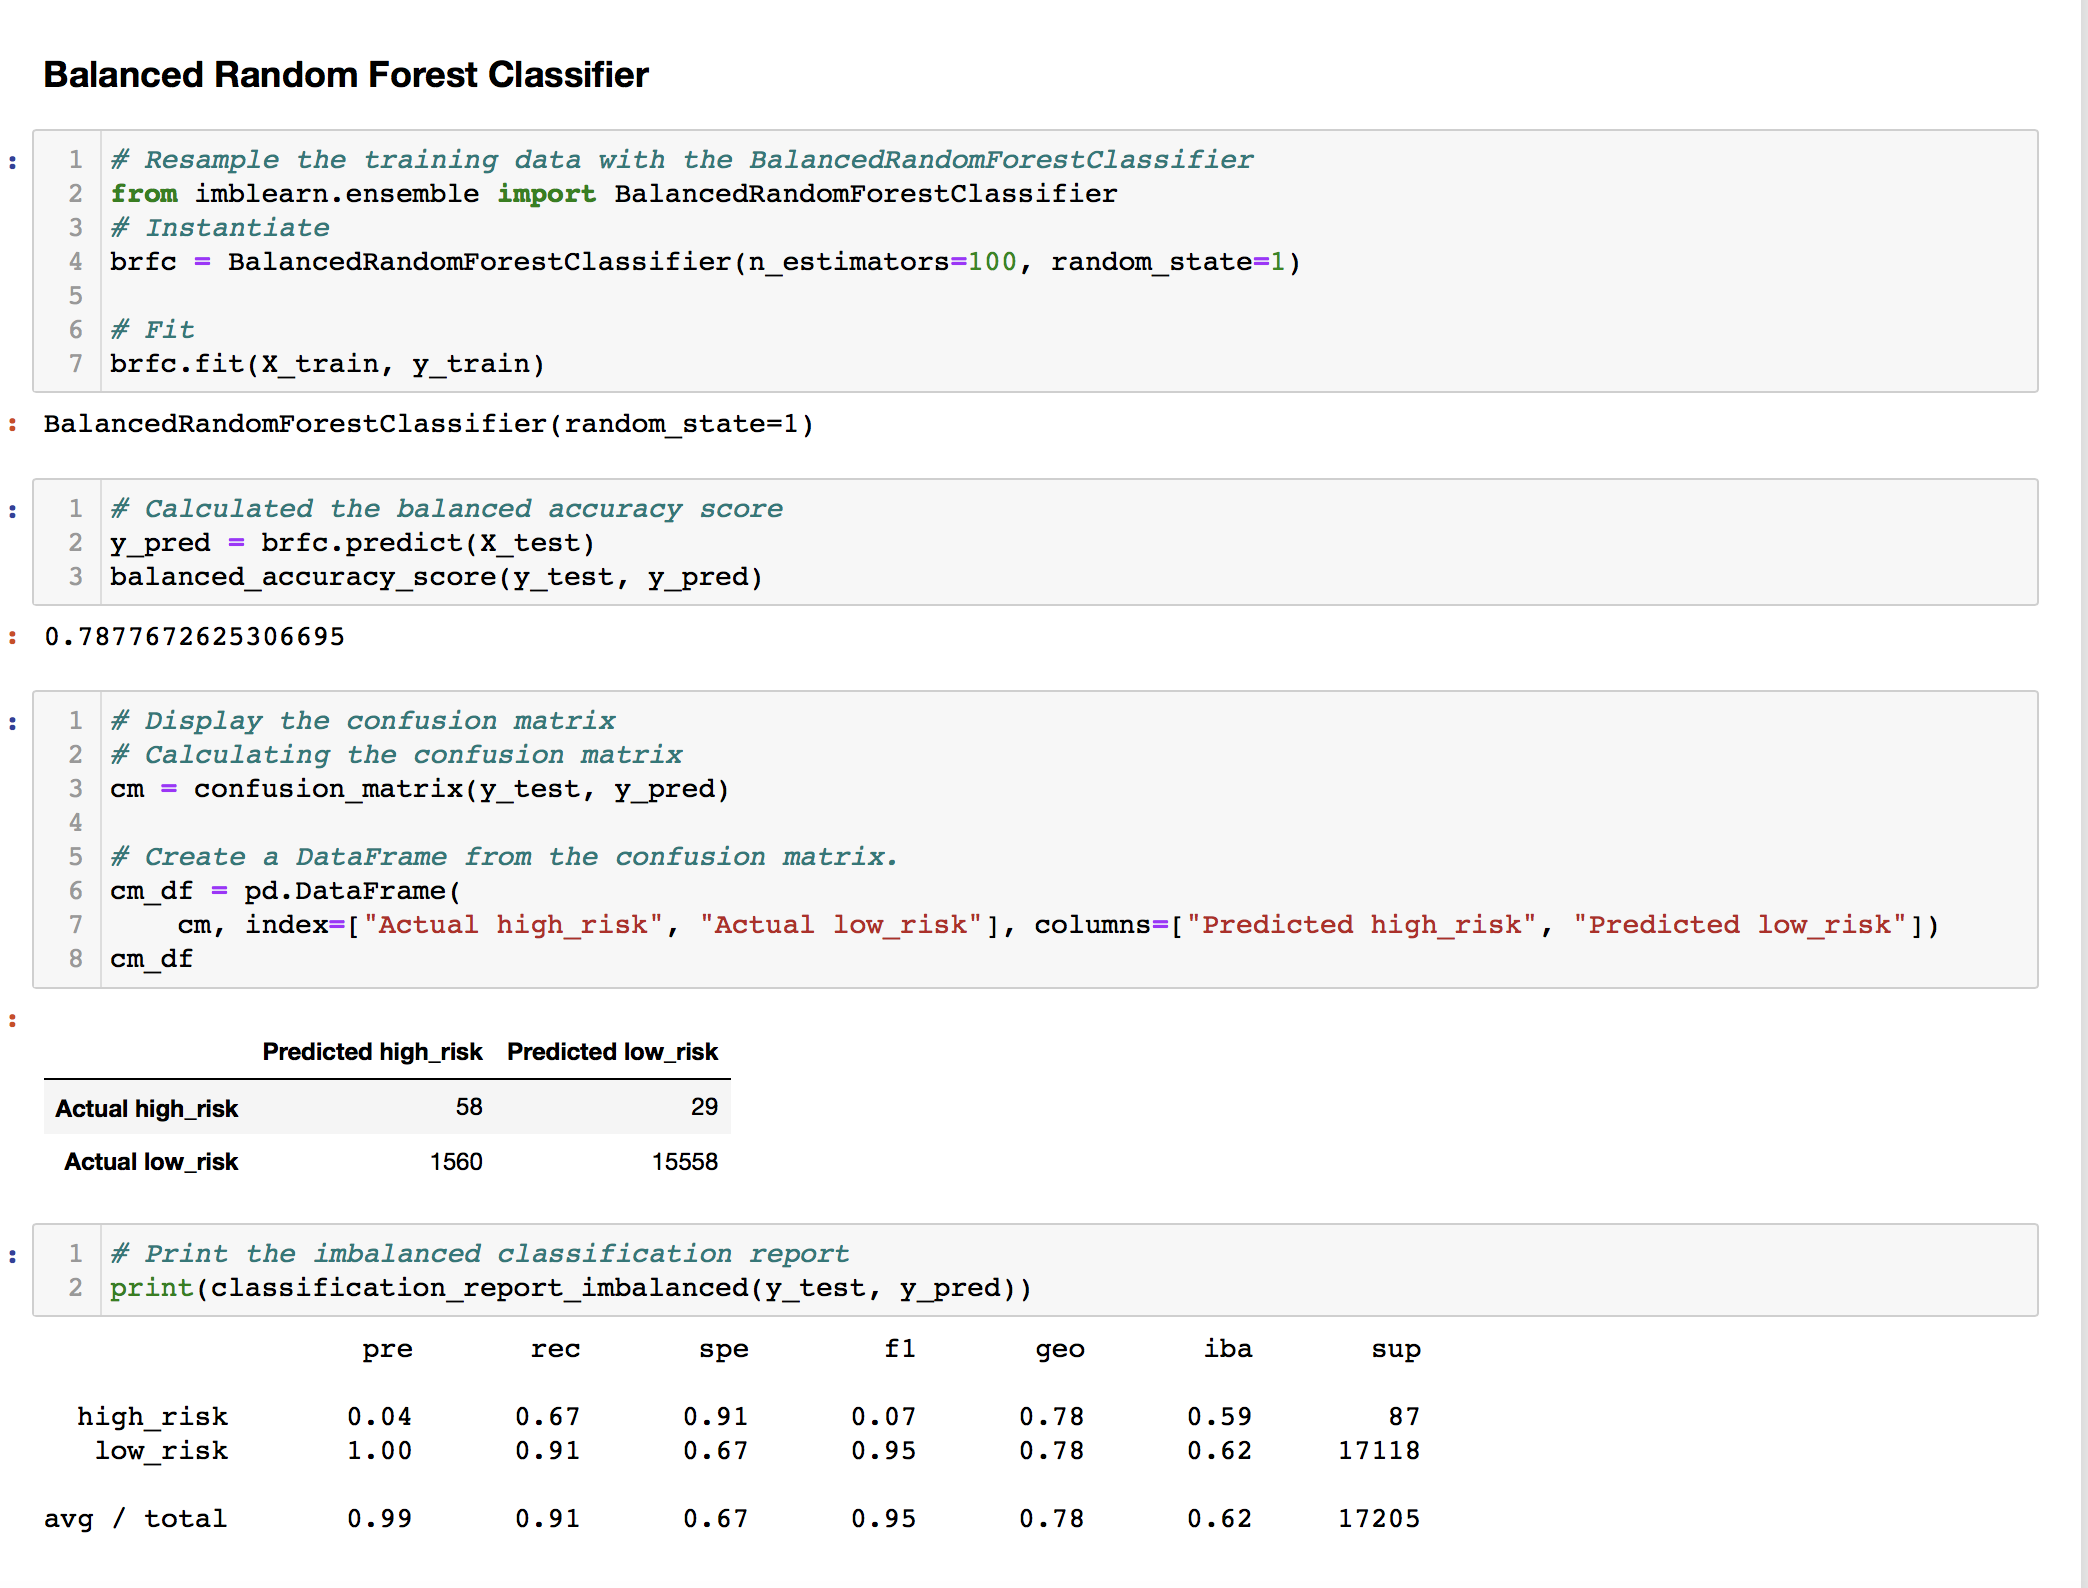
Task: Click the Actual low_risk row label
Action: (150, 1162)
